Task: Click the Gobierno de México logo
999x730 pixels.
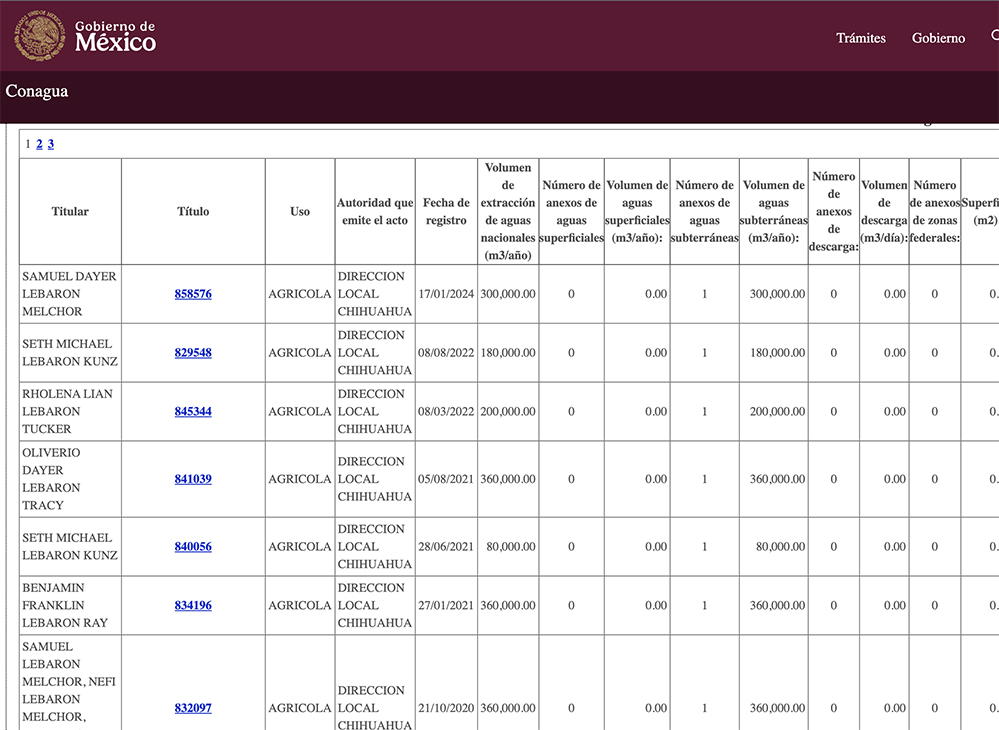Action: pos(85,36)
